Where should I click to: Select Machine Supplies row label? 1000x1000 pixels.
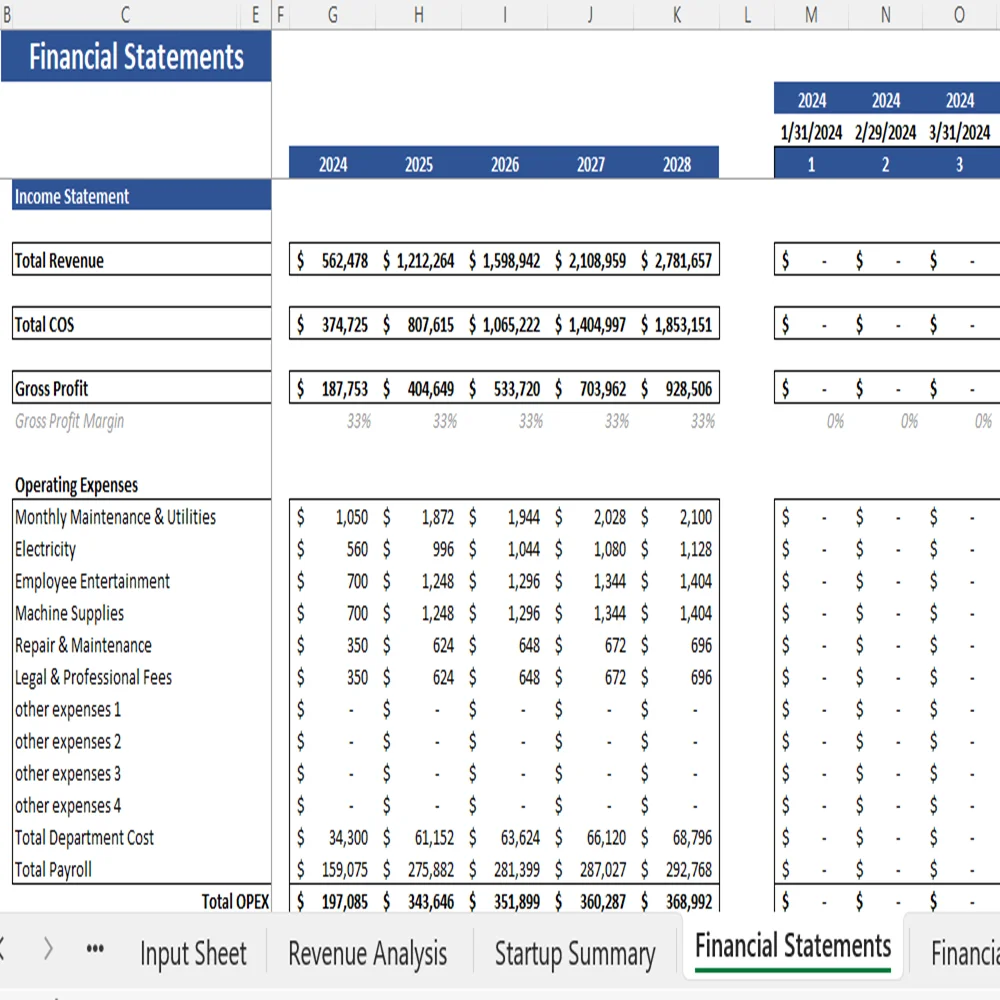[x=70, y=613]
